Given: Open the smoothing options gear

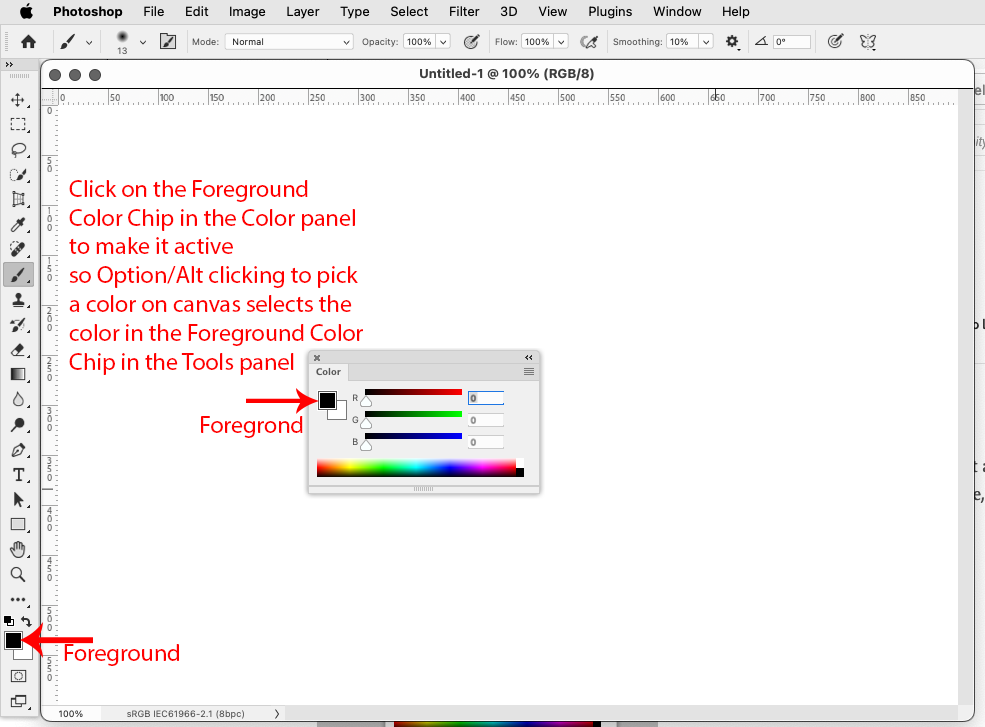Looking at the screenshot, I should (732, 41).
